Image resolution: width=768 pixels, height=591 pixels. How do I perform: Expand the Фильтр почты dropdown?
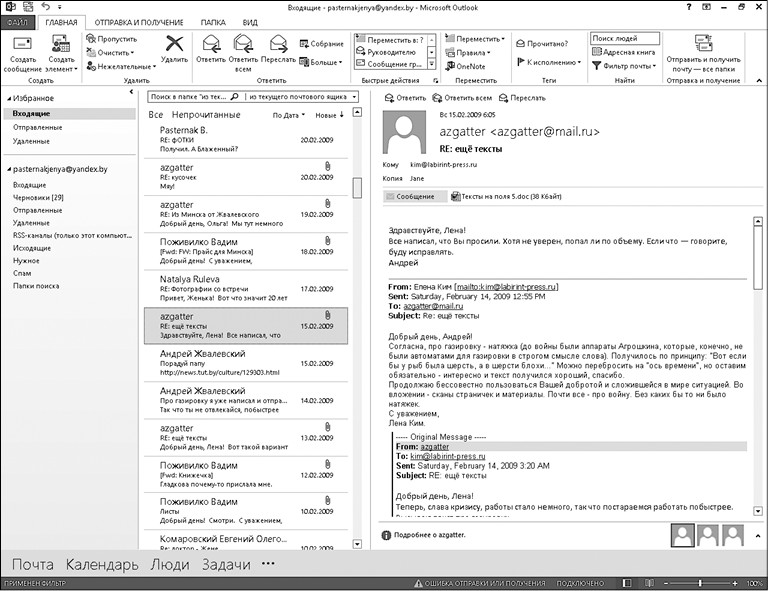pos(630,66)
